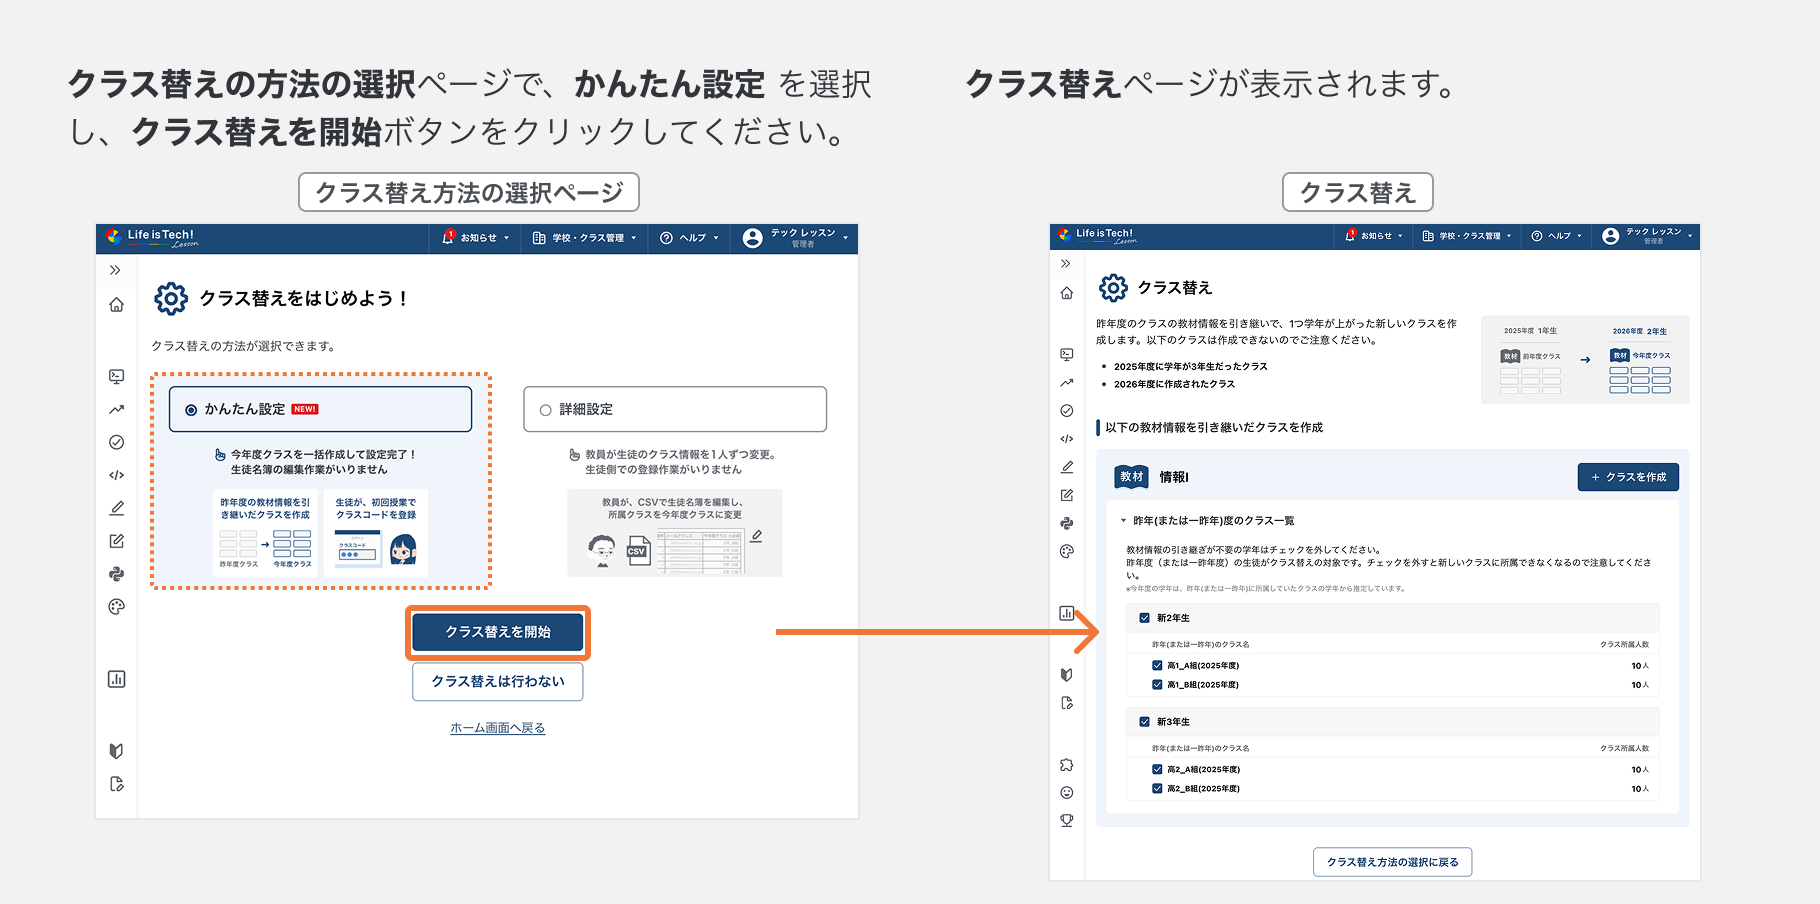Viewport: 1820px width, 904px height.
Task: Click the クラス替えを開始 button
Action: tap(498, 632)
